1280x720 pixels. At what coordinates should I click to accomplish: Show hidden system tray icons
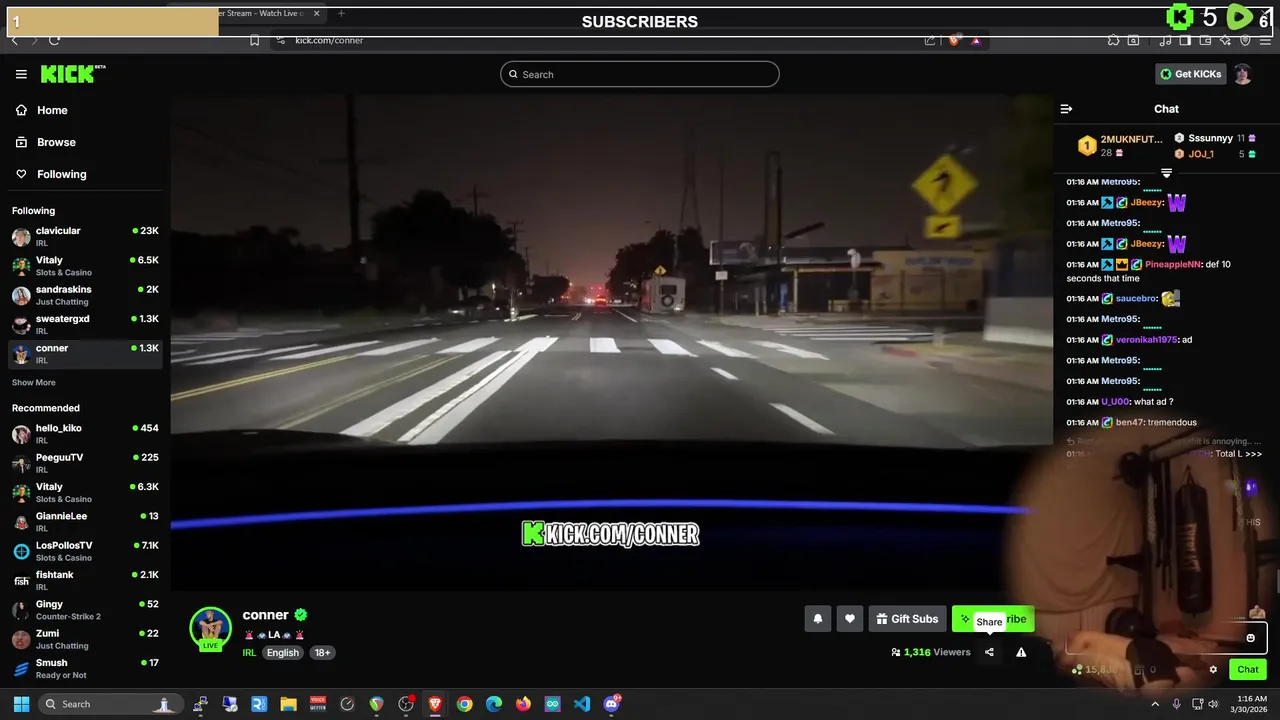1155,704
